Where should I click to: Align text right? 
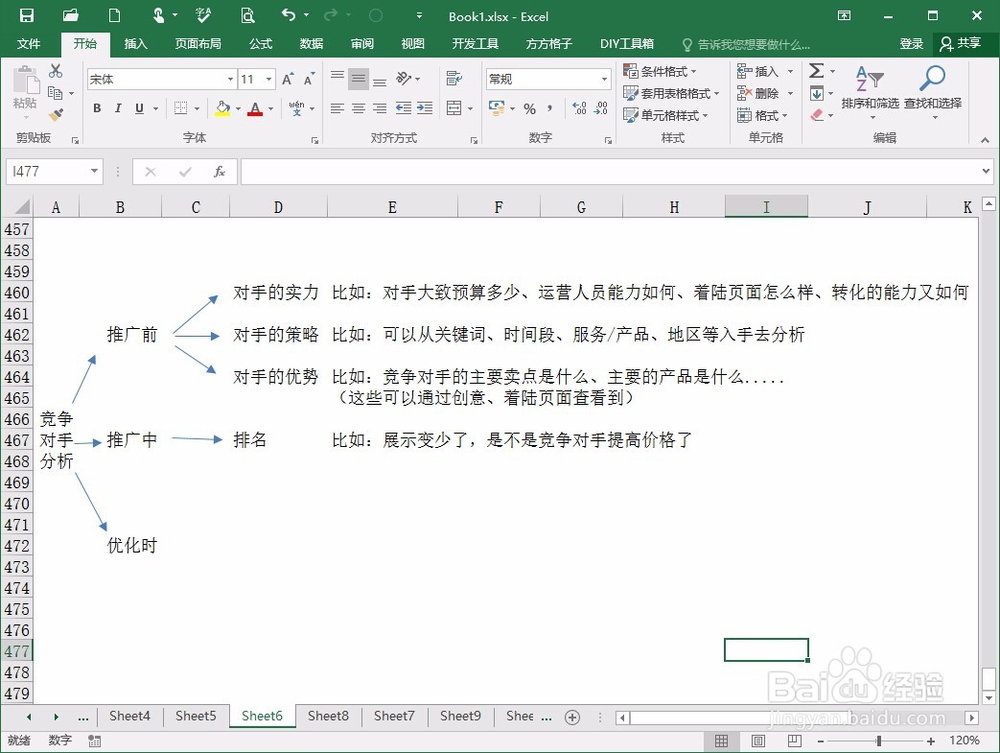coord(379,108)
